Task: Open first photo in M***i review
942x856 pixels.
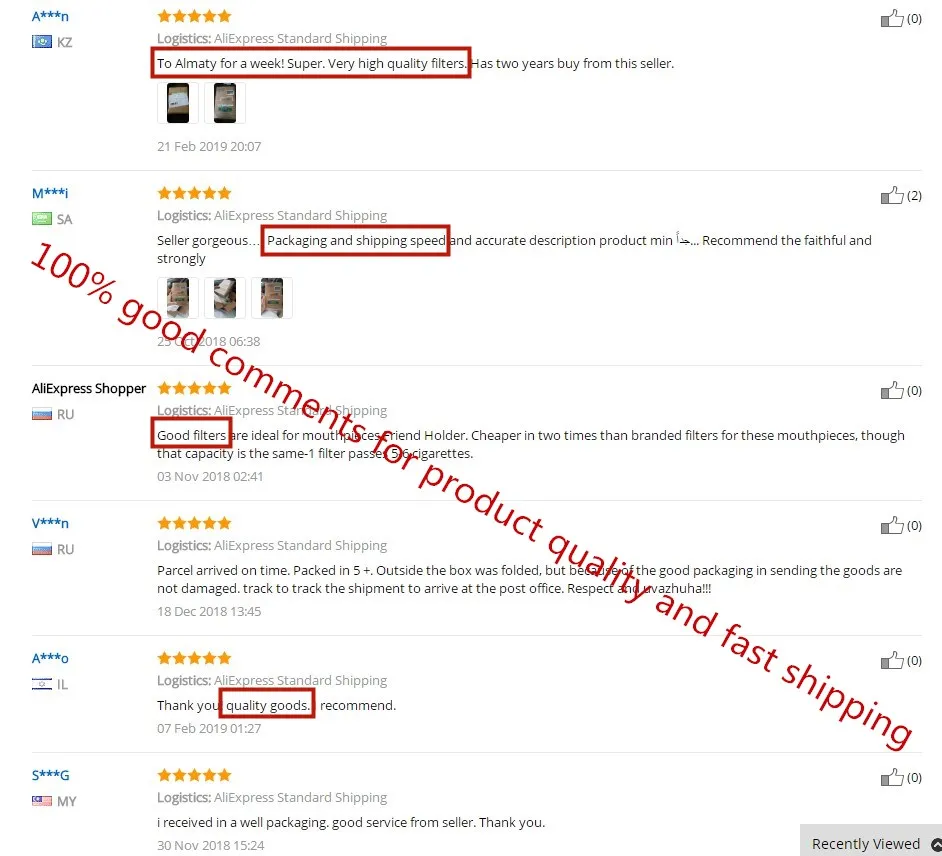Action: pyautogui.click(x=178, y=297)
